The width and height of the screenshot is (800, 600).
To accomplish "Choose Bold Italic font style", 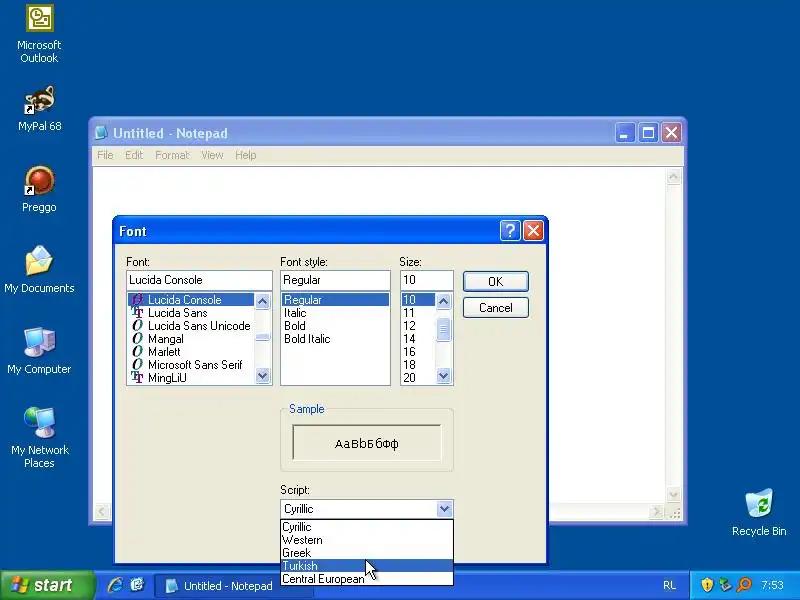I will pyautogui.click(x=335, y=339).
